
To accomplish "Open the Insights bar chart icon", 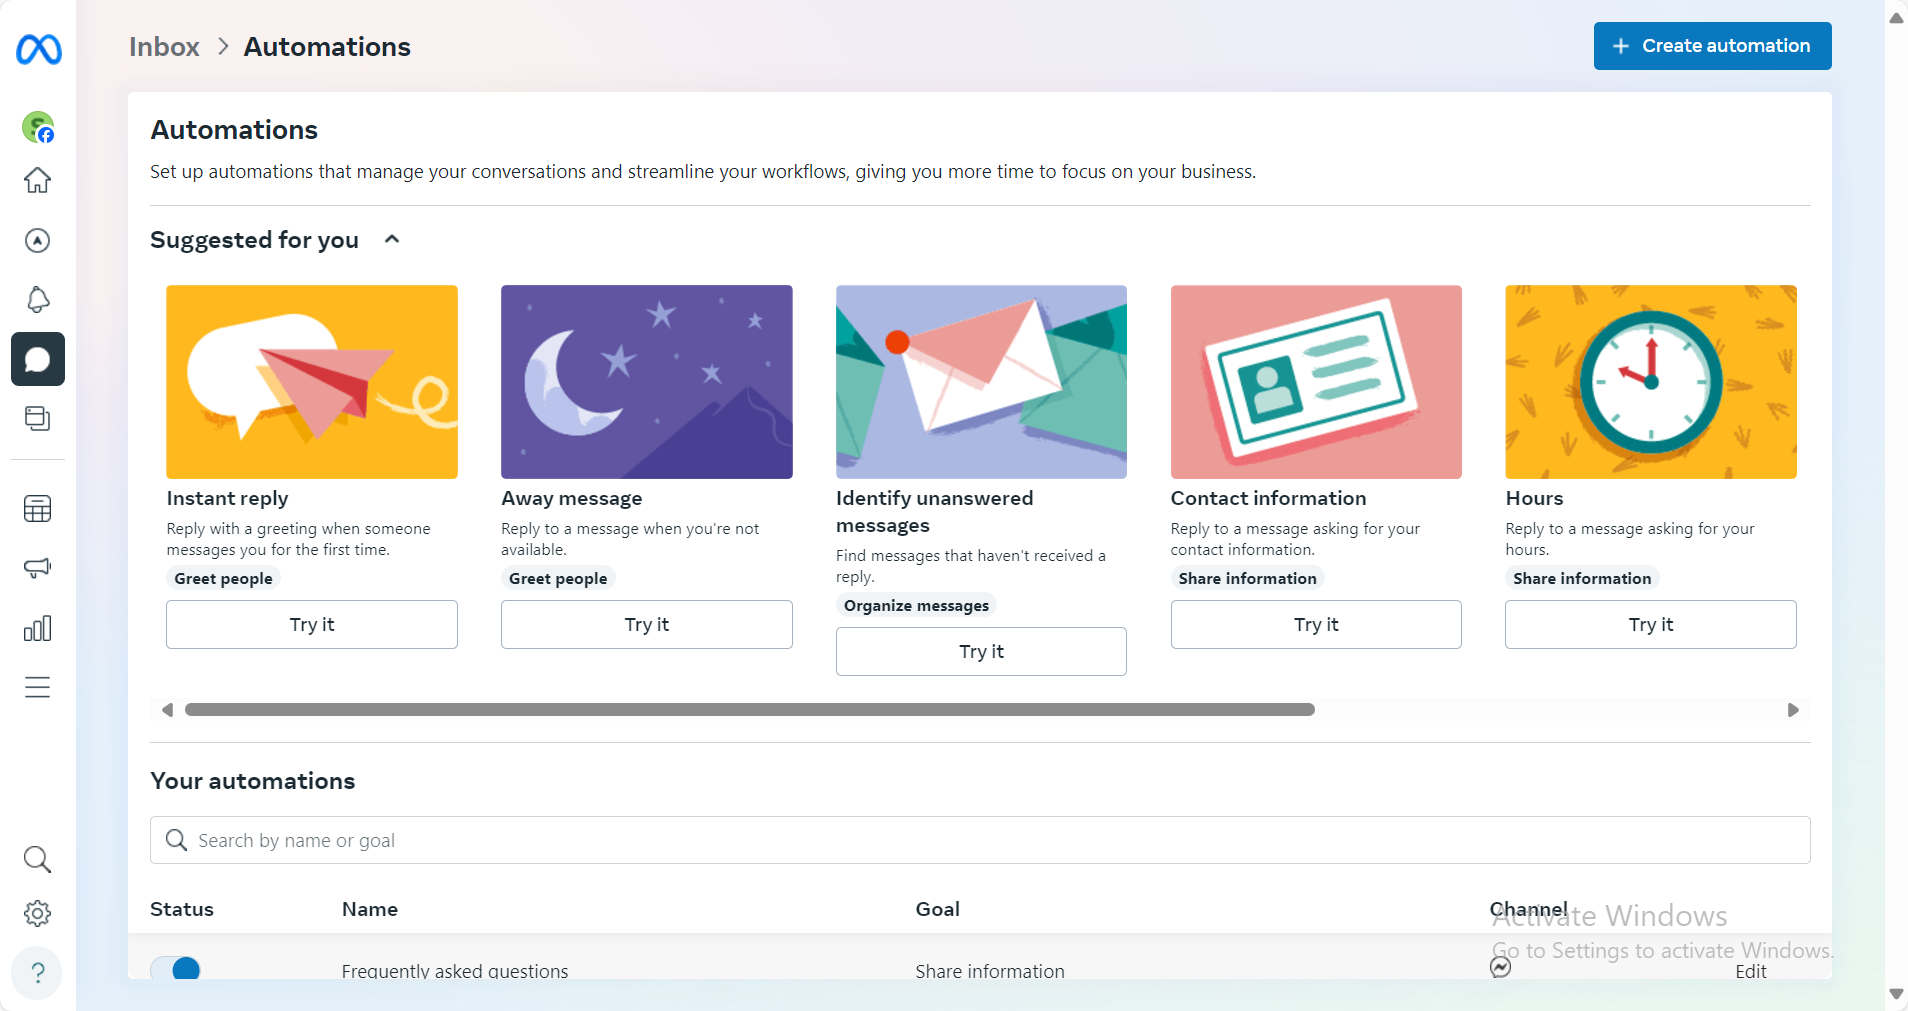I will tap(37, 628).
